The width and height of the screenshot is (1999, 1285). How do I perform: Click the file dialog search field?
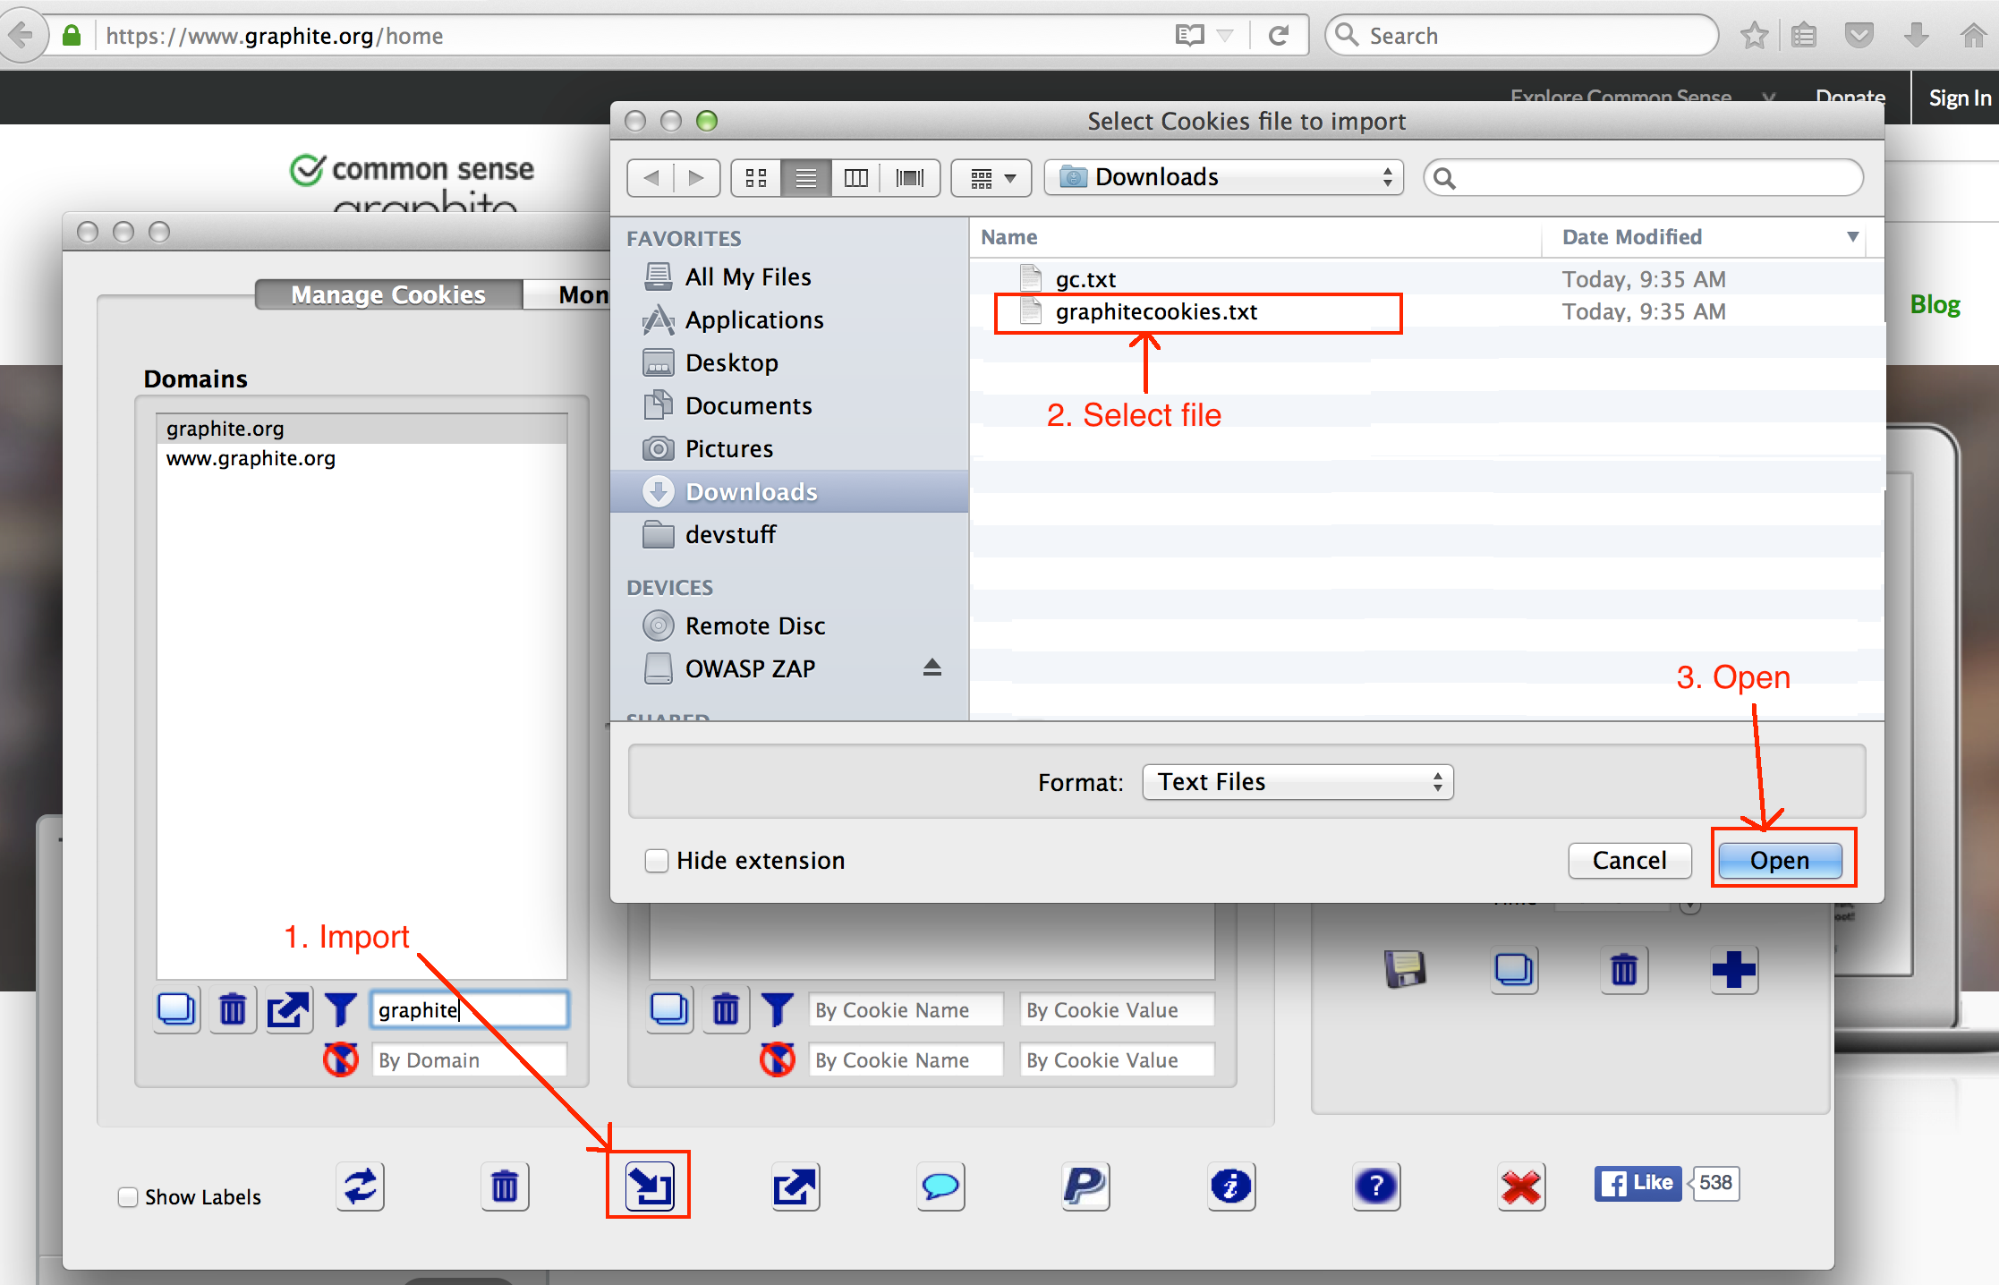point(1643,178)
